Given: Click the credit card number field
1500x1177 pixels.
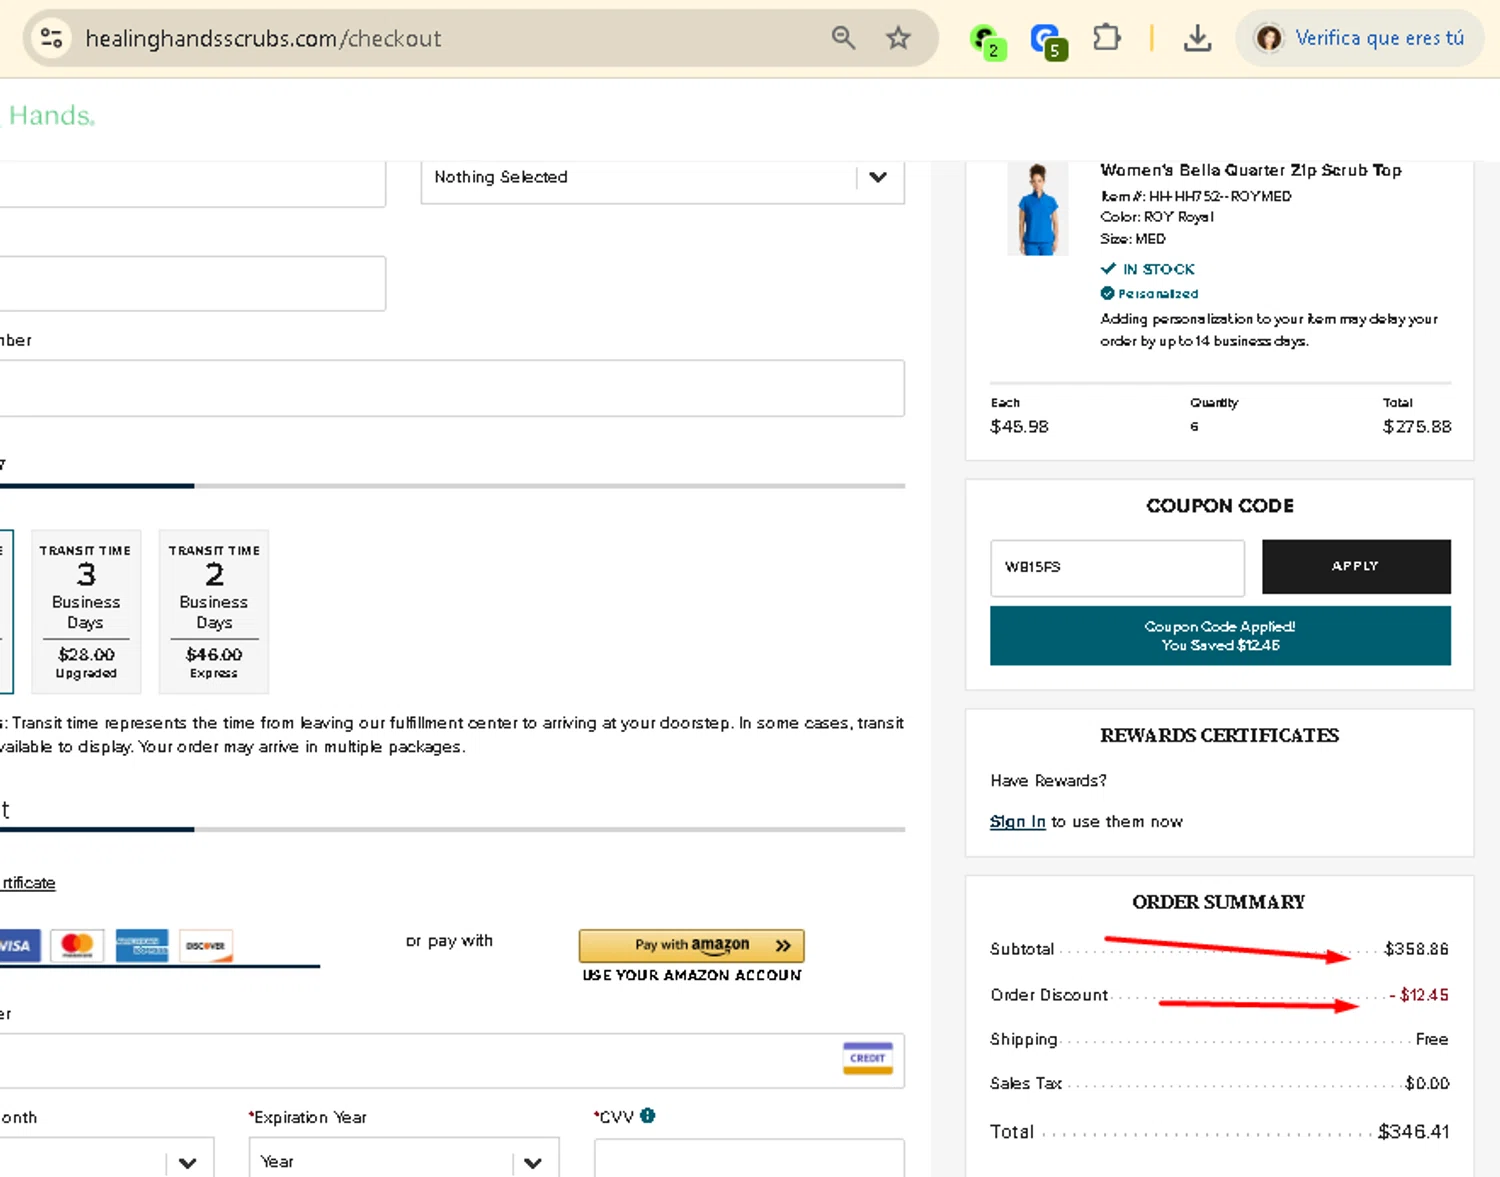Looking at the screenshot, I should pyautogui.click(x=450, y=1060).
